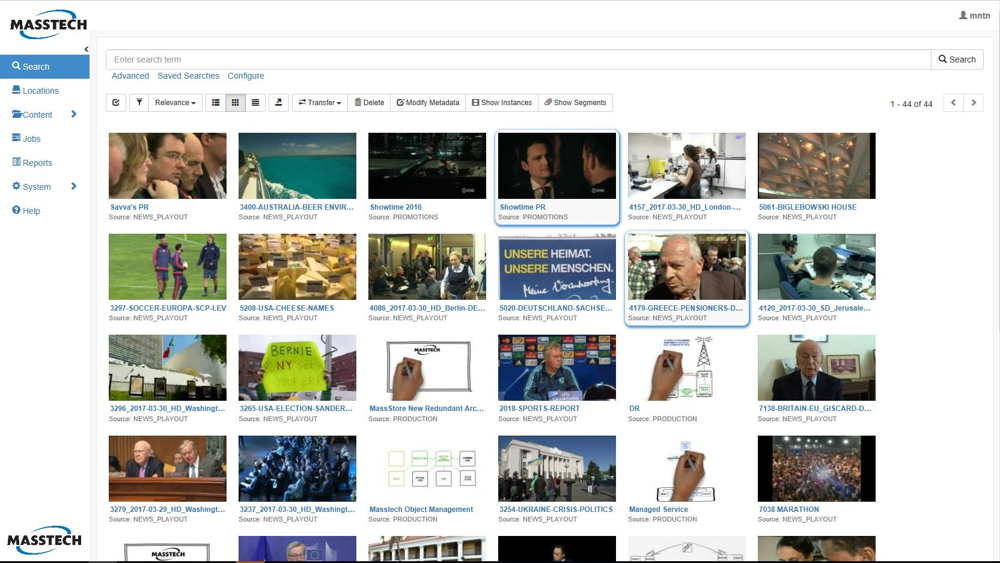Image resolution: width=1000 pixels, height=563 pixels.
Task: Select the Managed Service thumbnail
Action: tap(687, 469)
